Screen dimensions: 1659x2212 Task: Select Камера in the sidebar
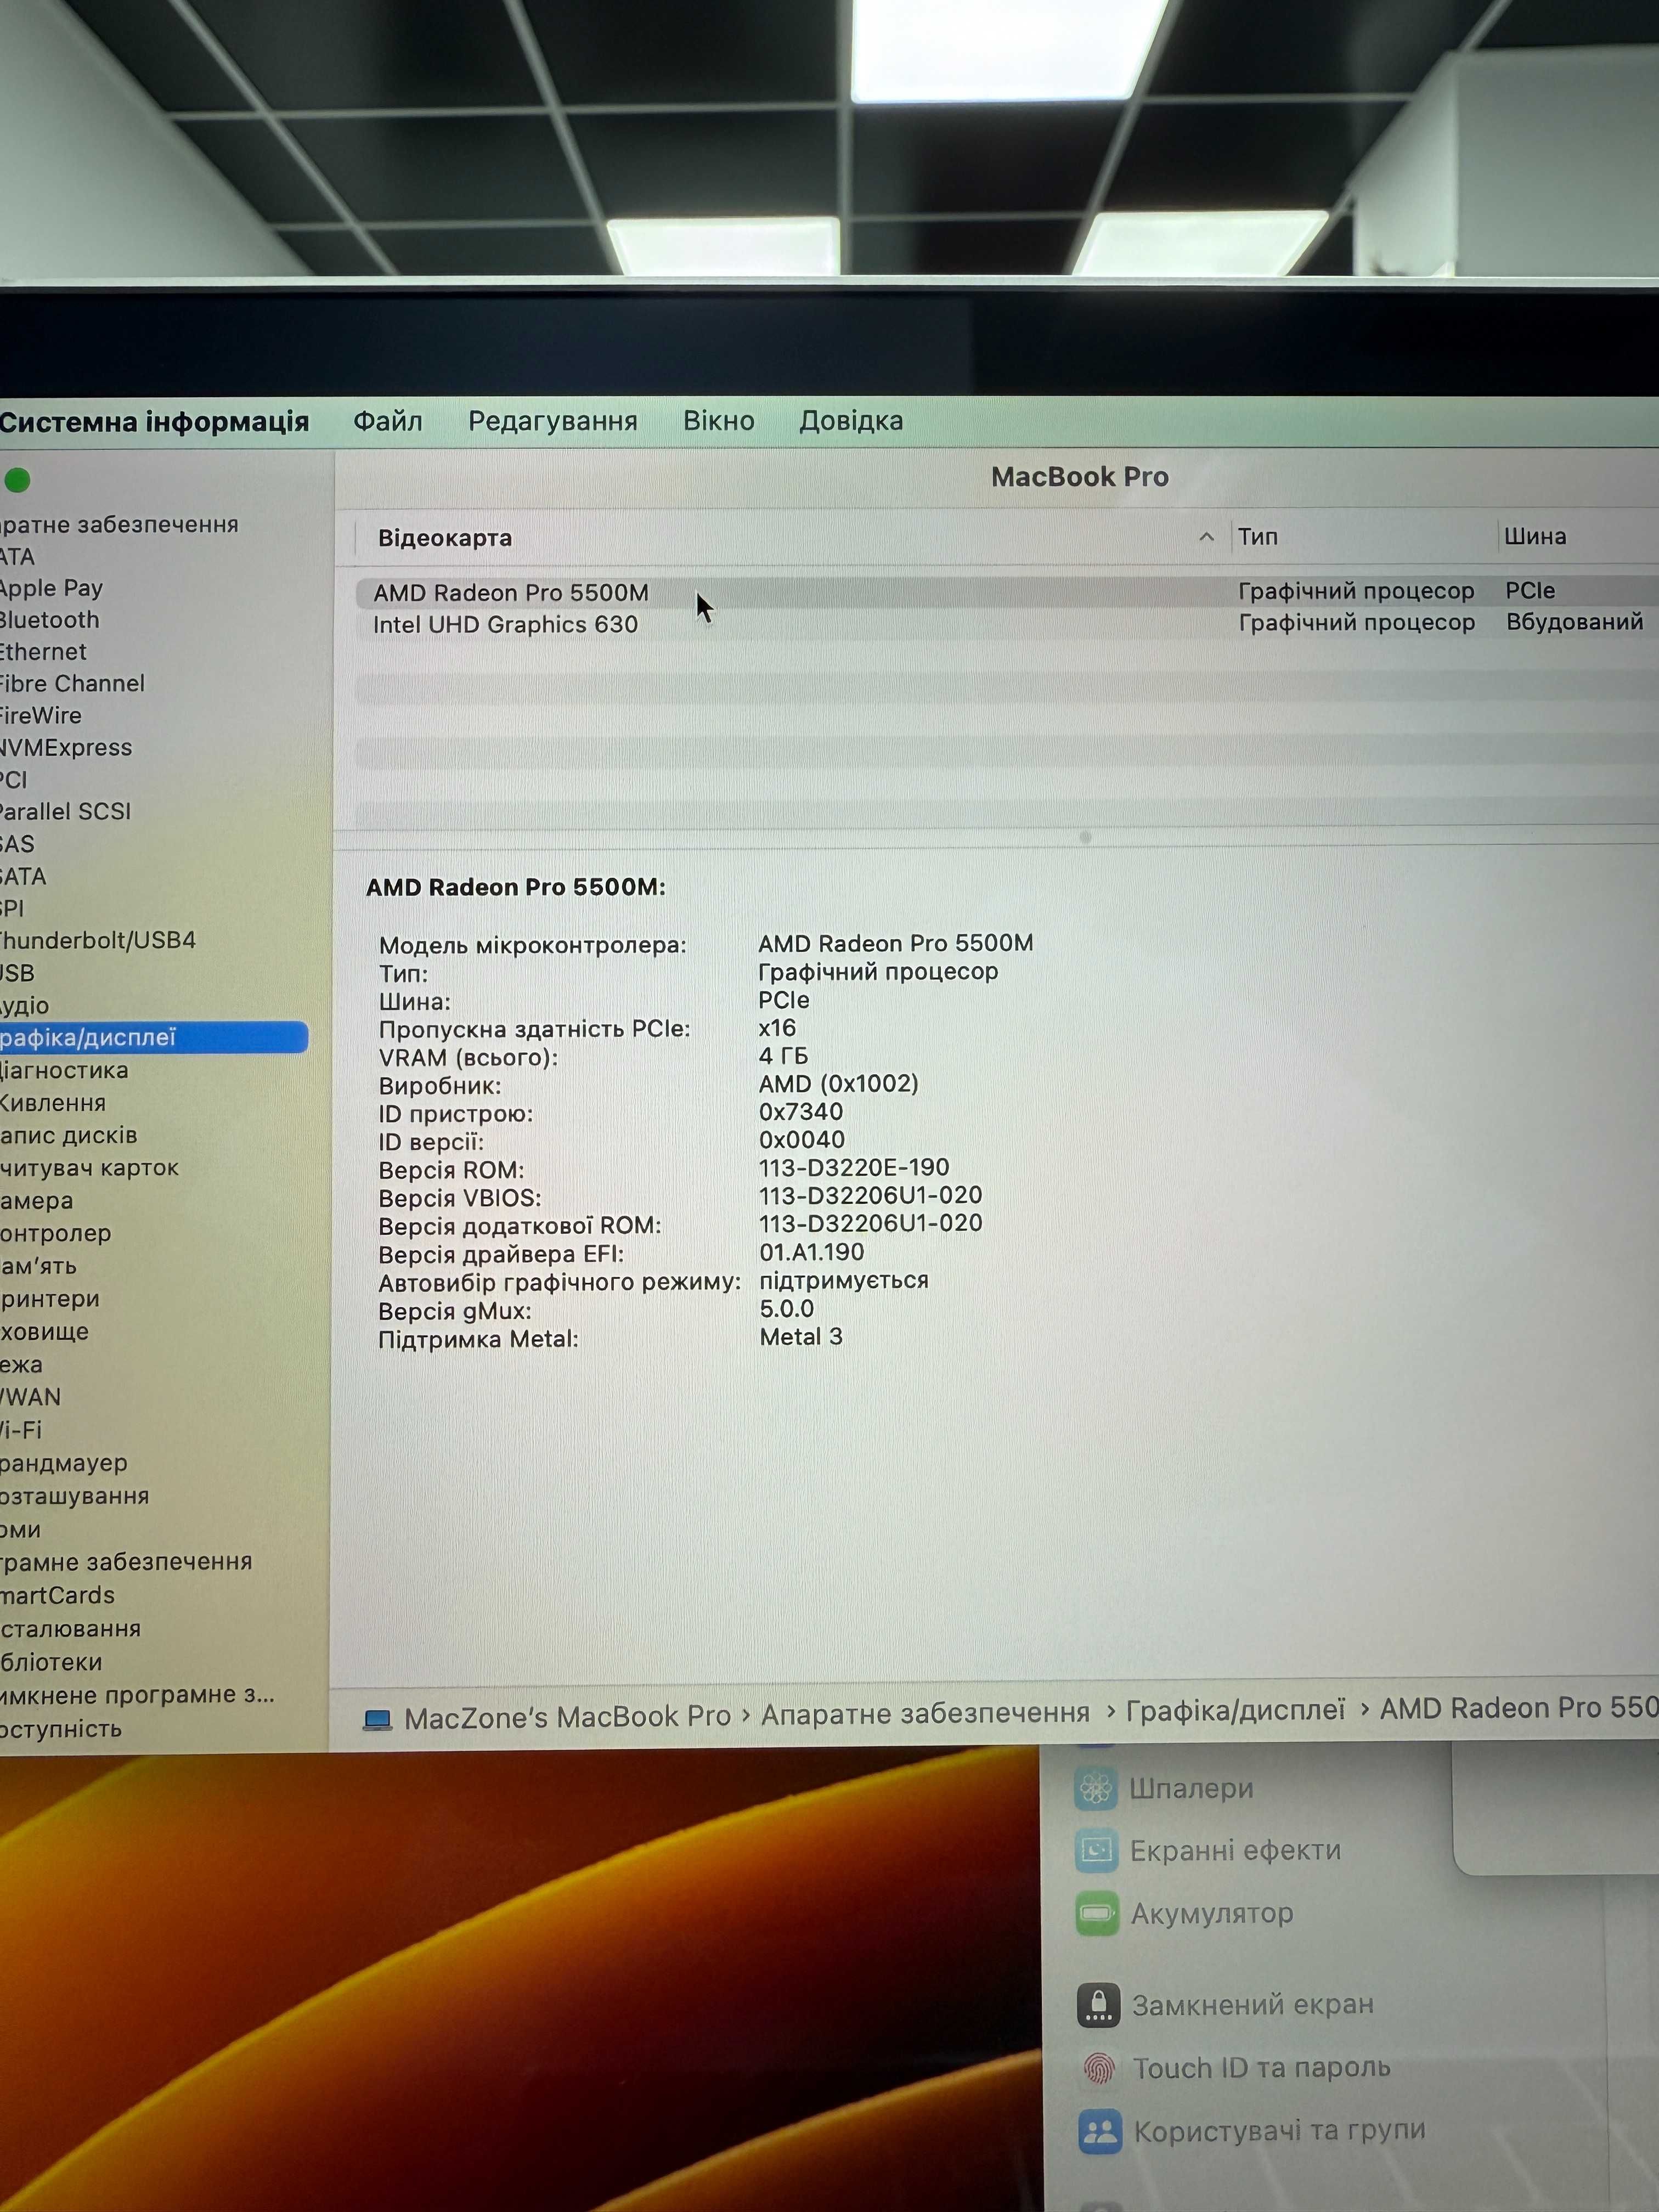37,1201
